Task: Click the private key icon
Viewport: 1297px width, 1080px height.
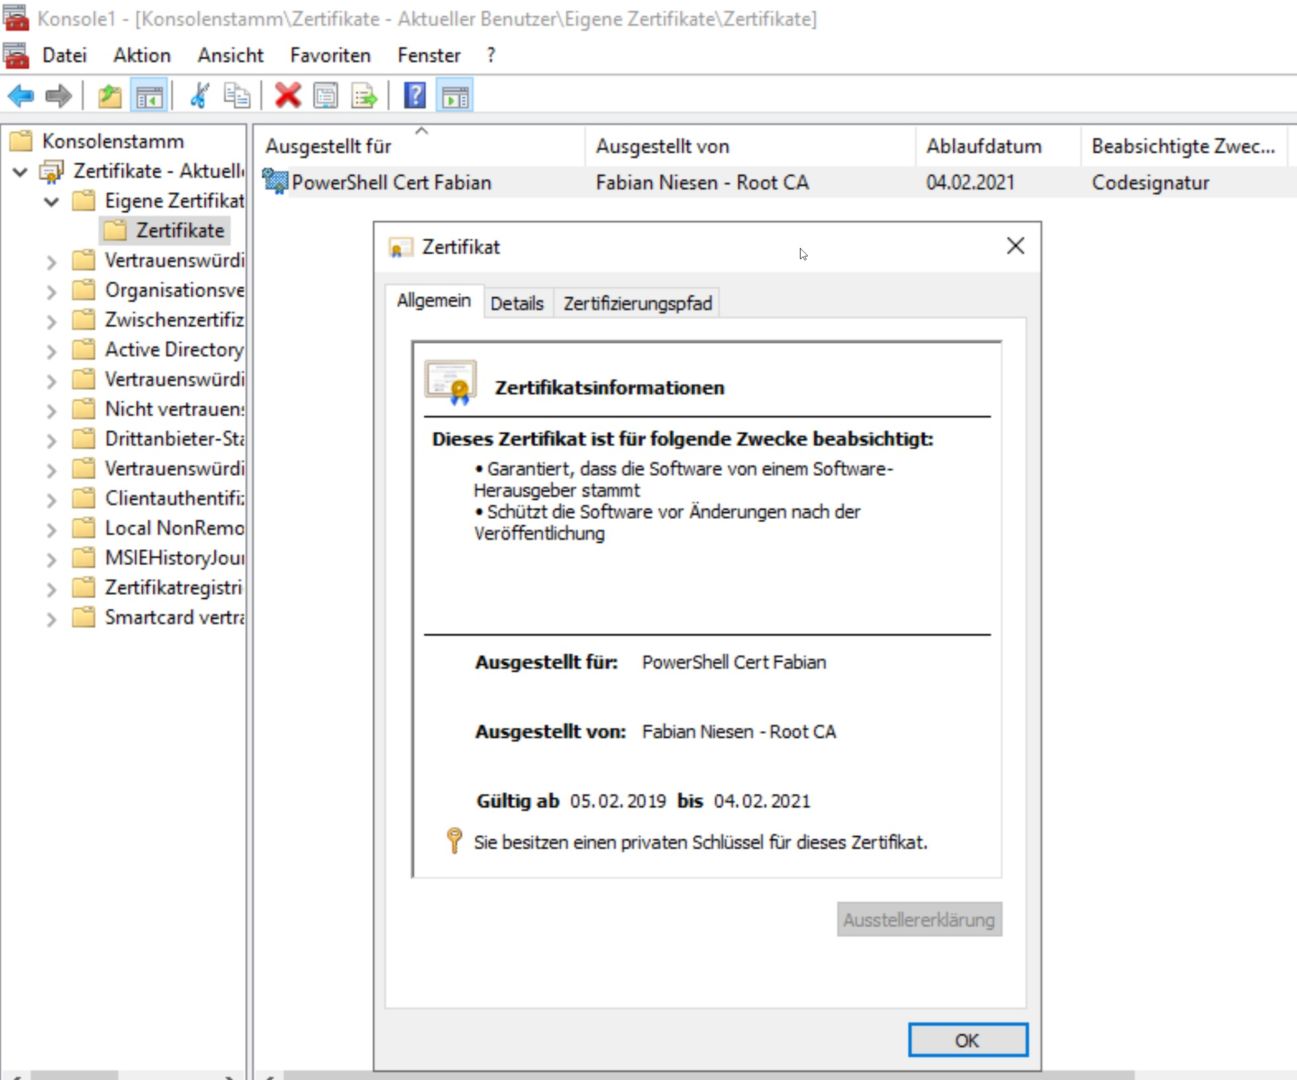Action: (x=454, y=840)
